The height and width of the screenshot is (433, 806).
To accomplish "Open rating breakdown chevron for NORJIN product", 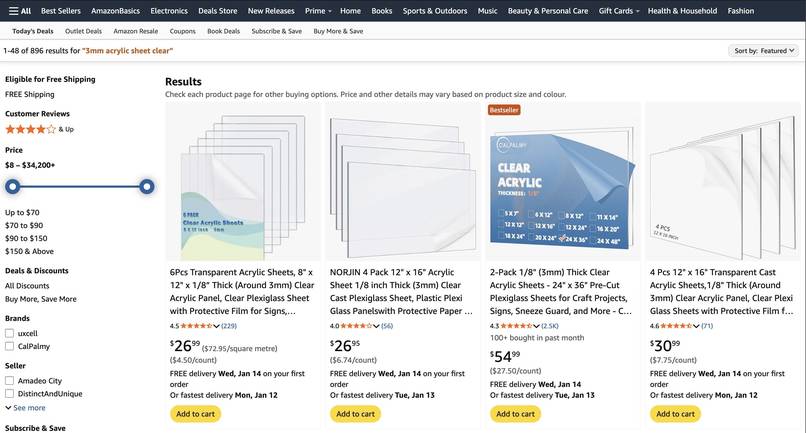I will tap(376, 326).
